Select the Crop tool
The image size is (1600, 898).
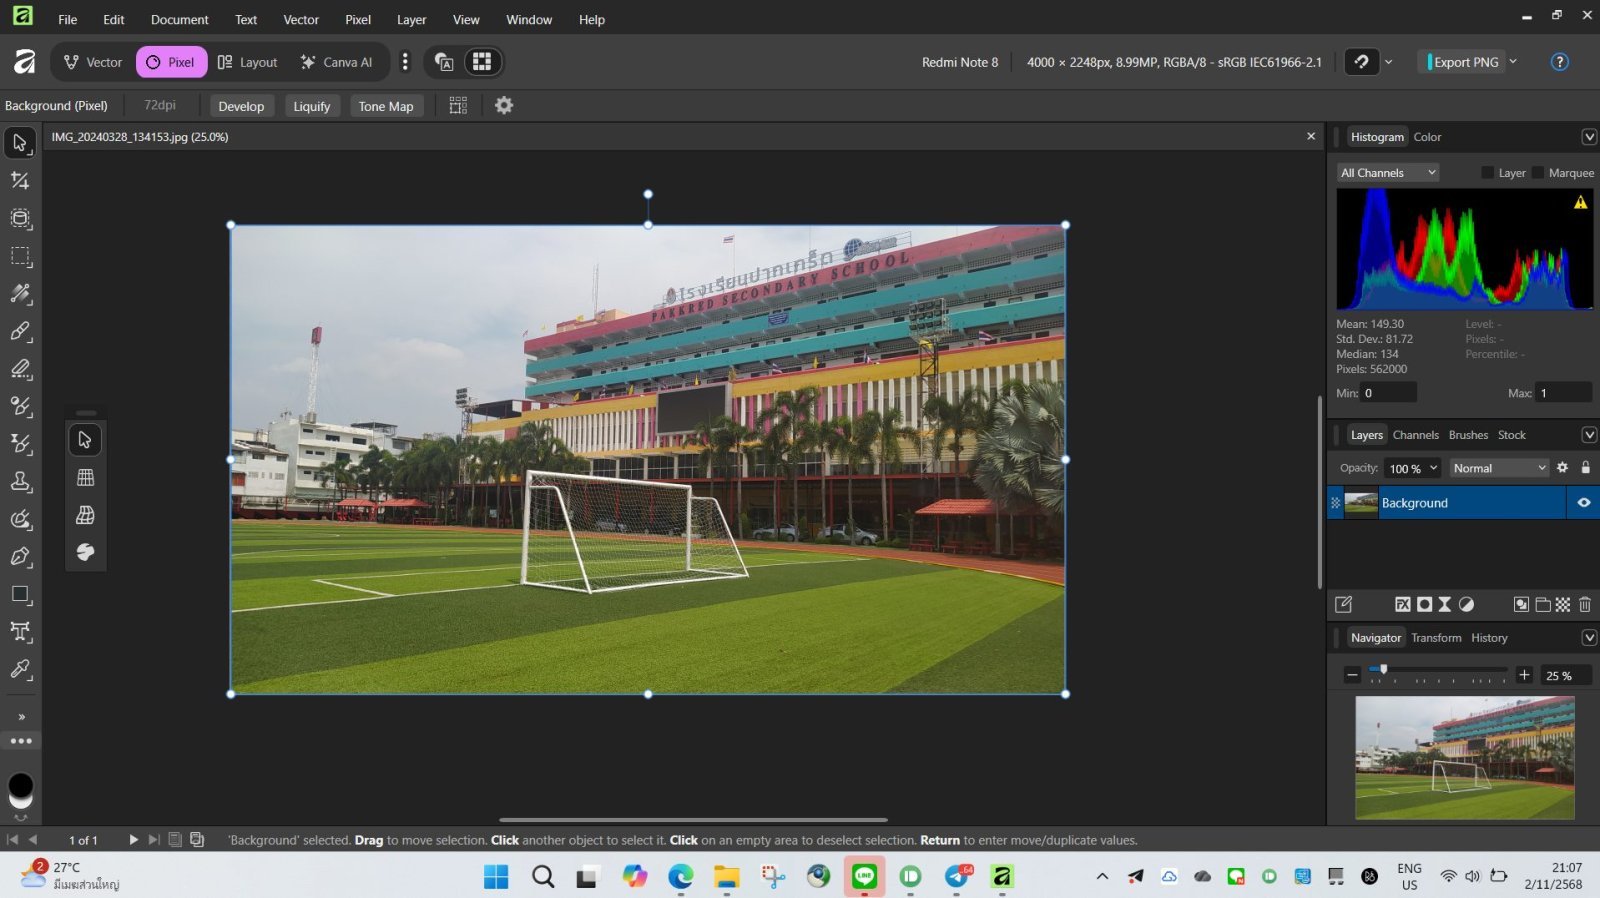[x=20, y=181]
